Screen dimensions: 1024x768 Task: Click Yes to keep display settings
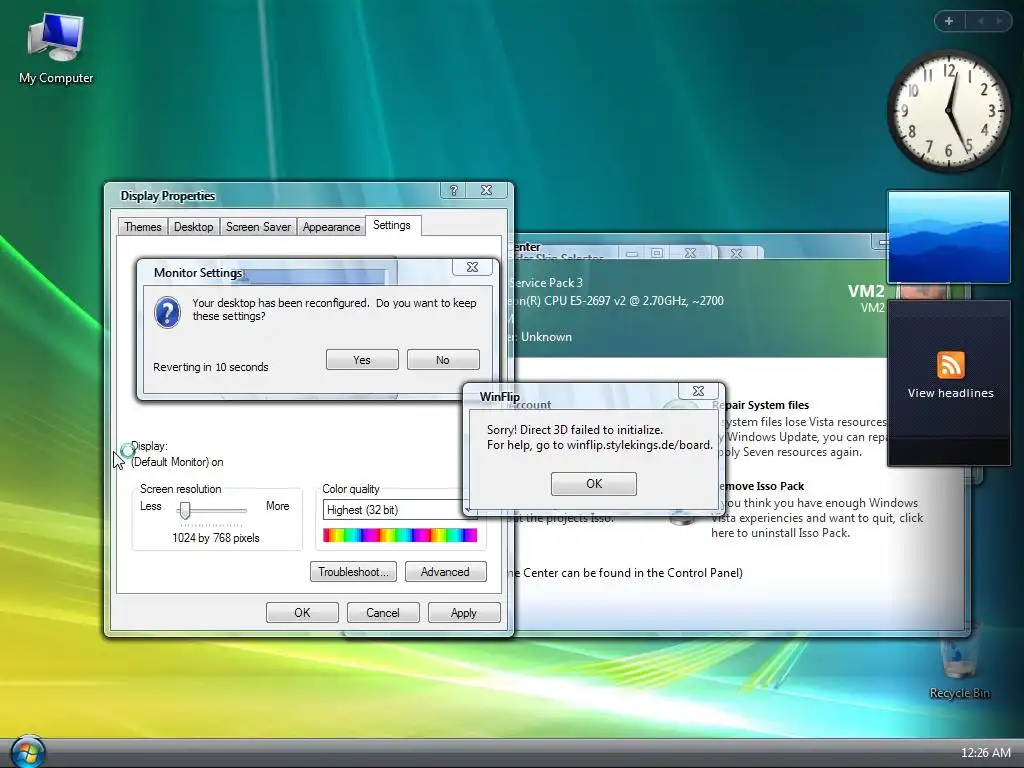362,360
